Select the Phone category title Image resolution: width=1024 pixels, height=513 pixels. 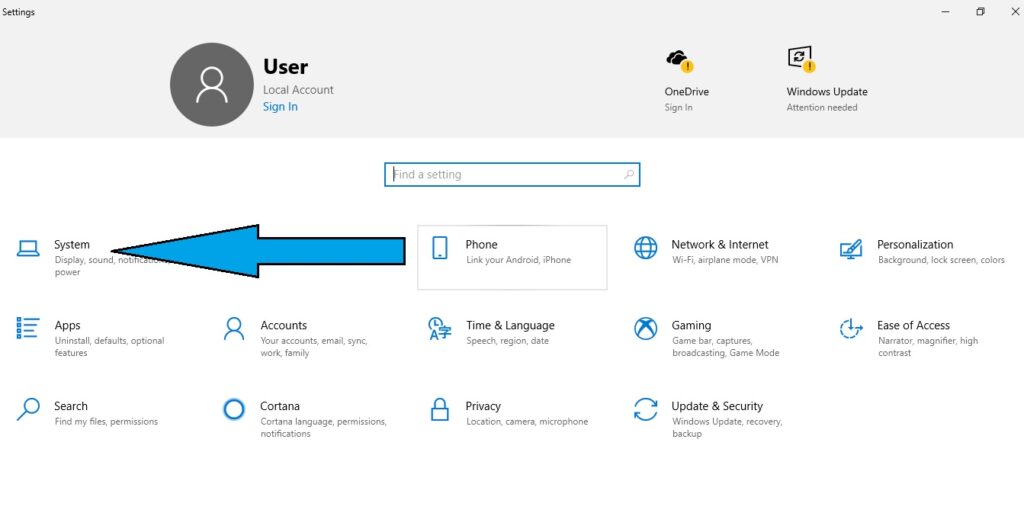pos(481,244)
